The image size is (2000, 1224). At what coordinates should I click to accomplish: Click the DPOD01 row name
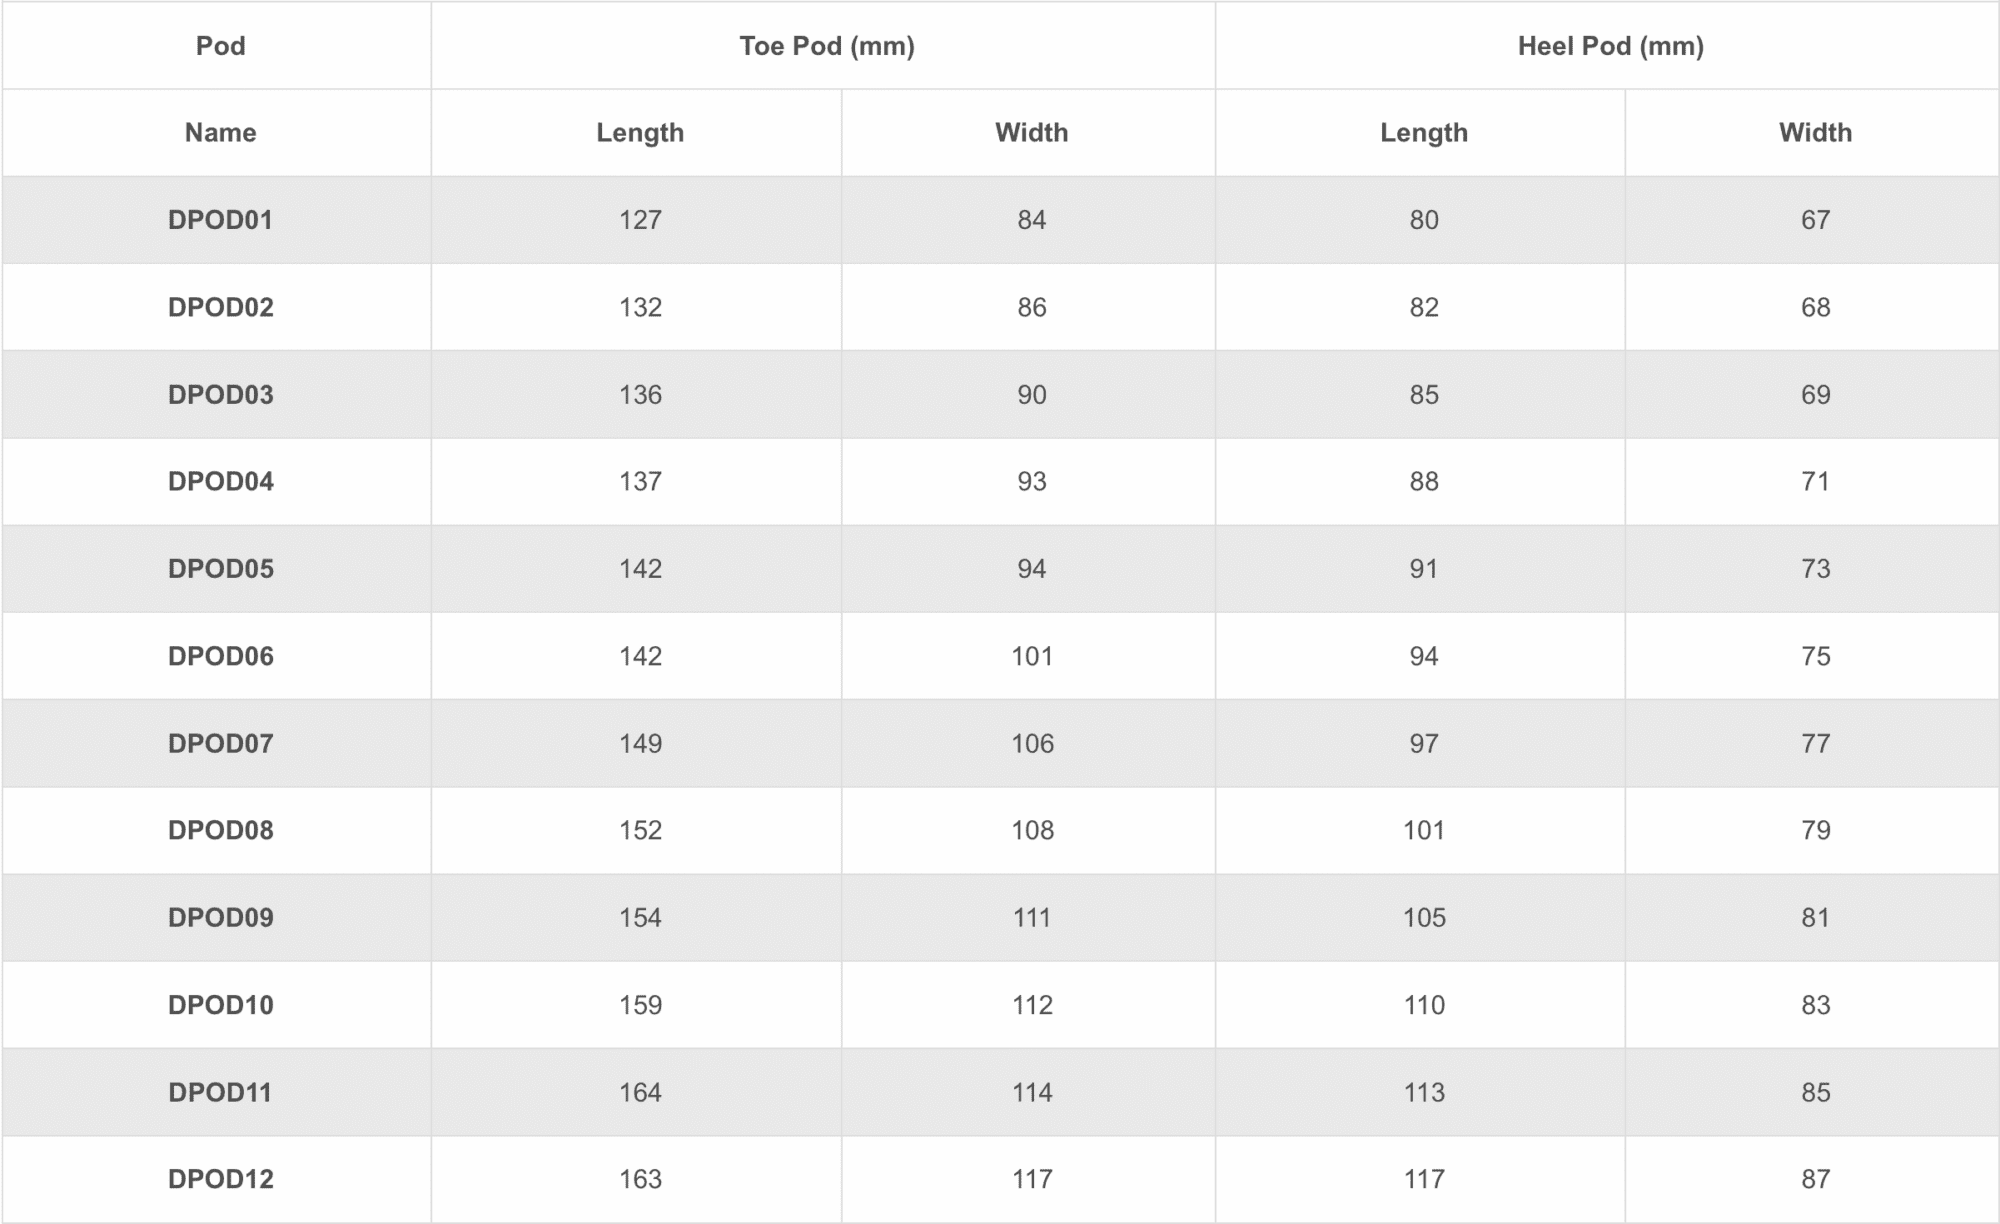coord(220,220)
